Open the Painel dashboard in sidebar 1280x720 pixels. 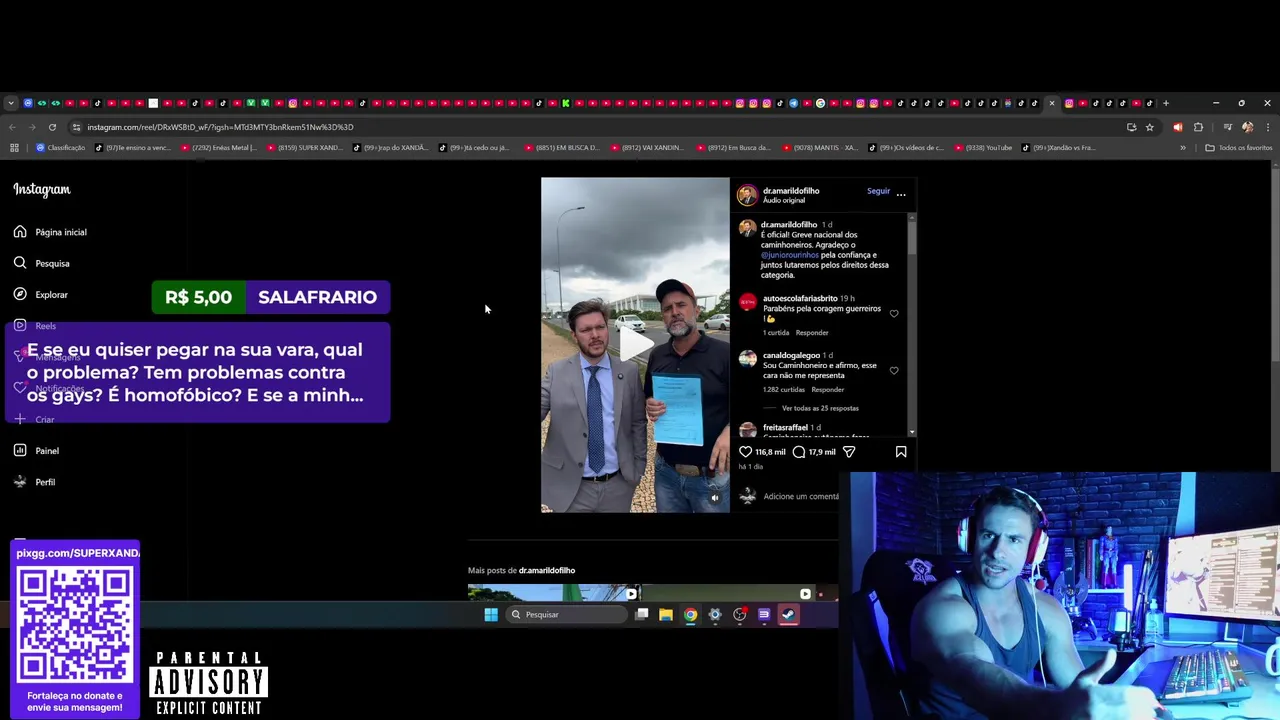click(37, 451)
